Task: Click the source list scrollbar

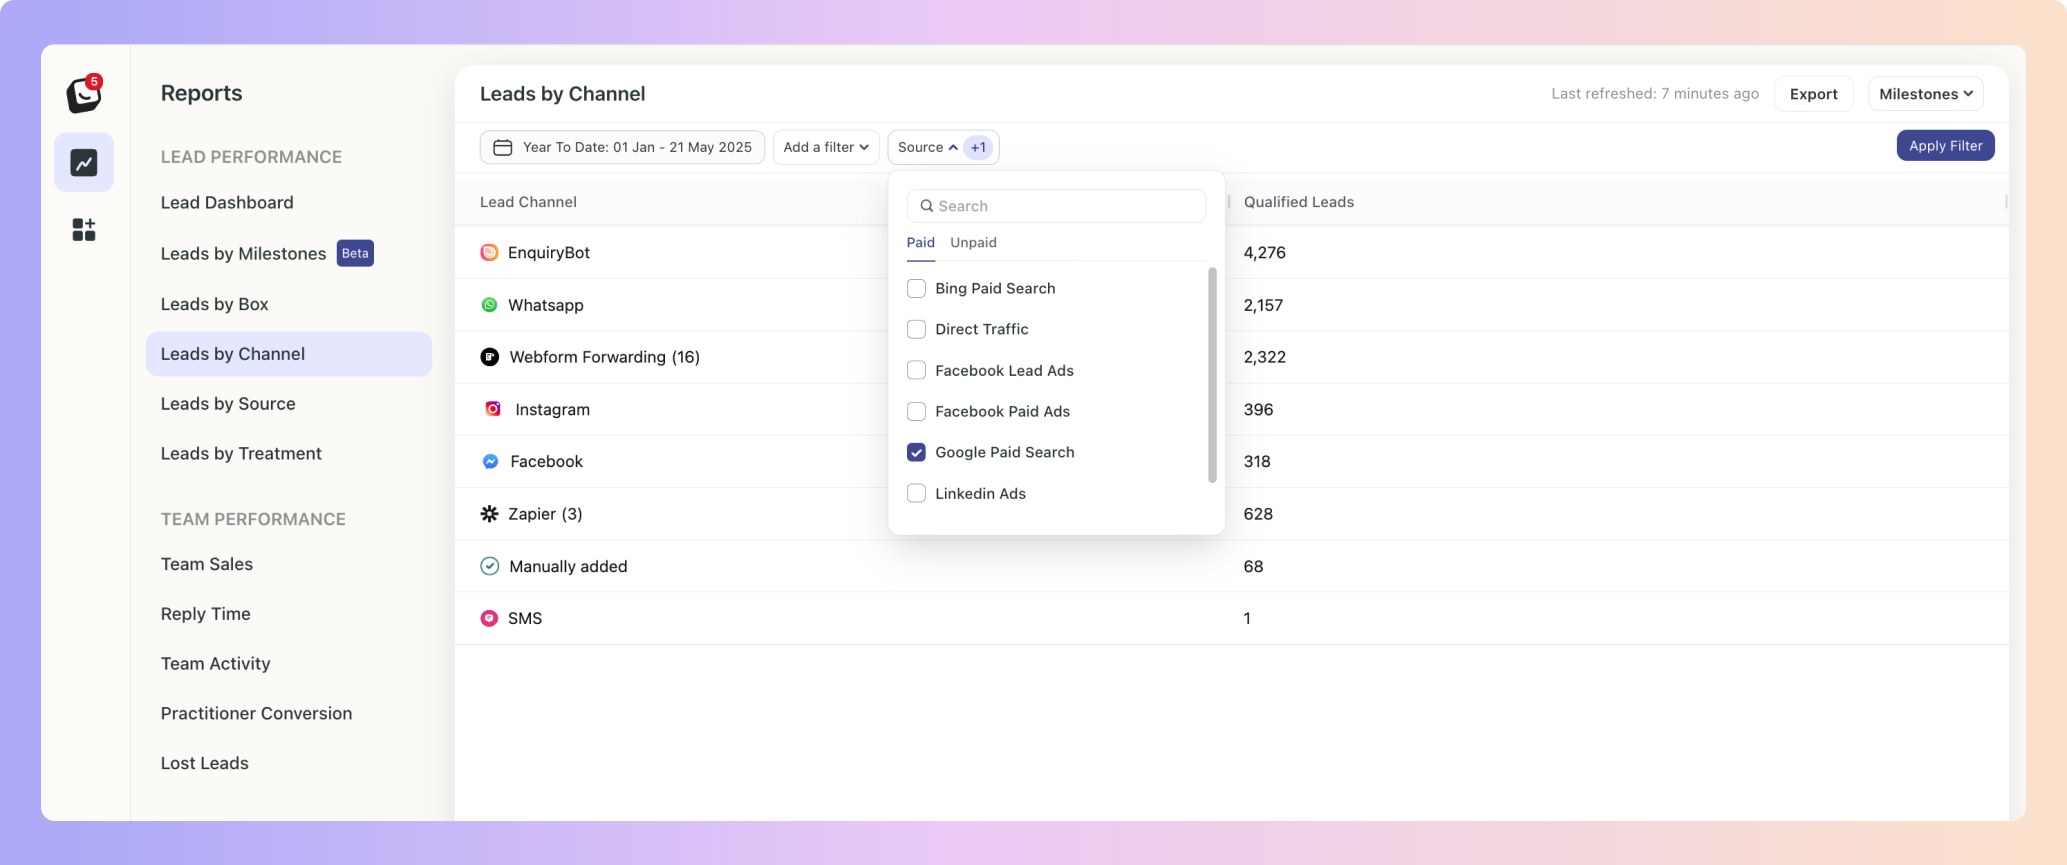Action: 1213,375
